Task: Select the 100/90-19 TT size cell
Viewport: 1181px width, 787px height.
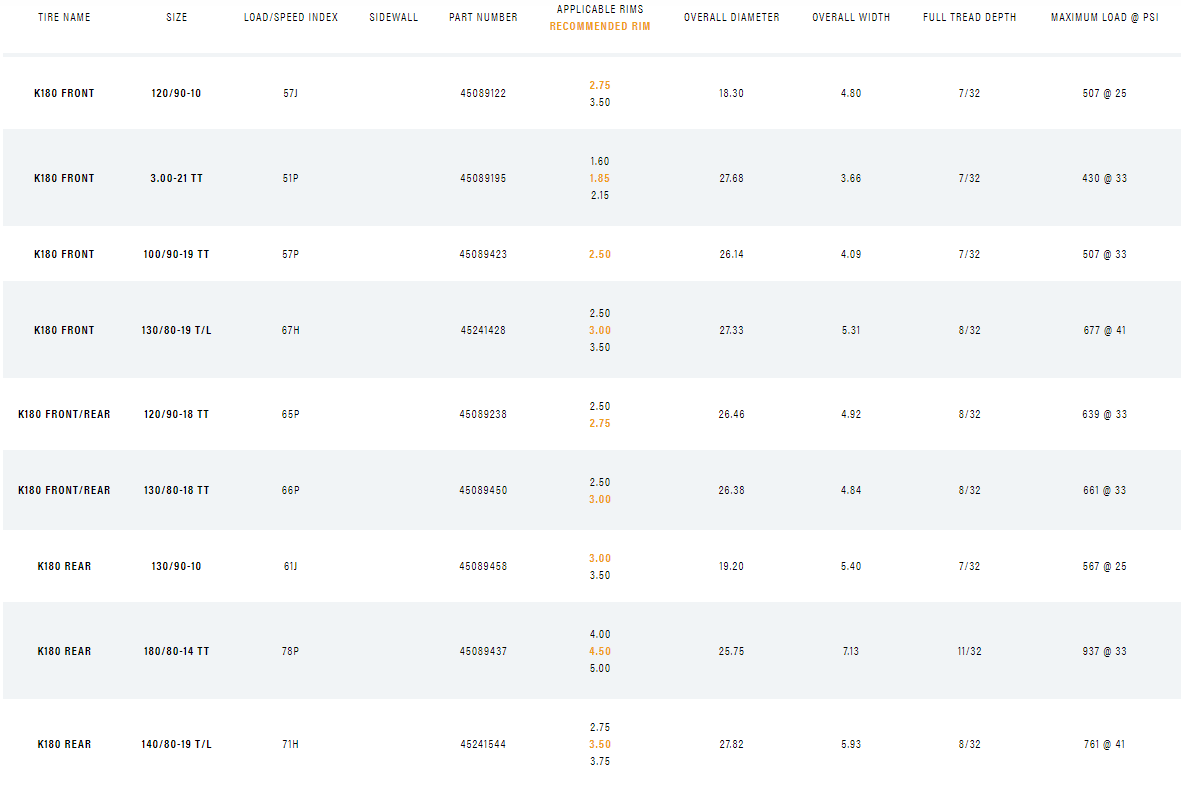Action: (x=177, y=255)
